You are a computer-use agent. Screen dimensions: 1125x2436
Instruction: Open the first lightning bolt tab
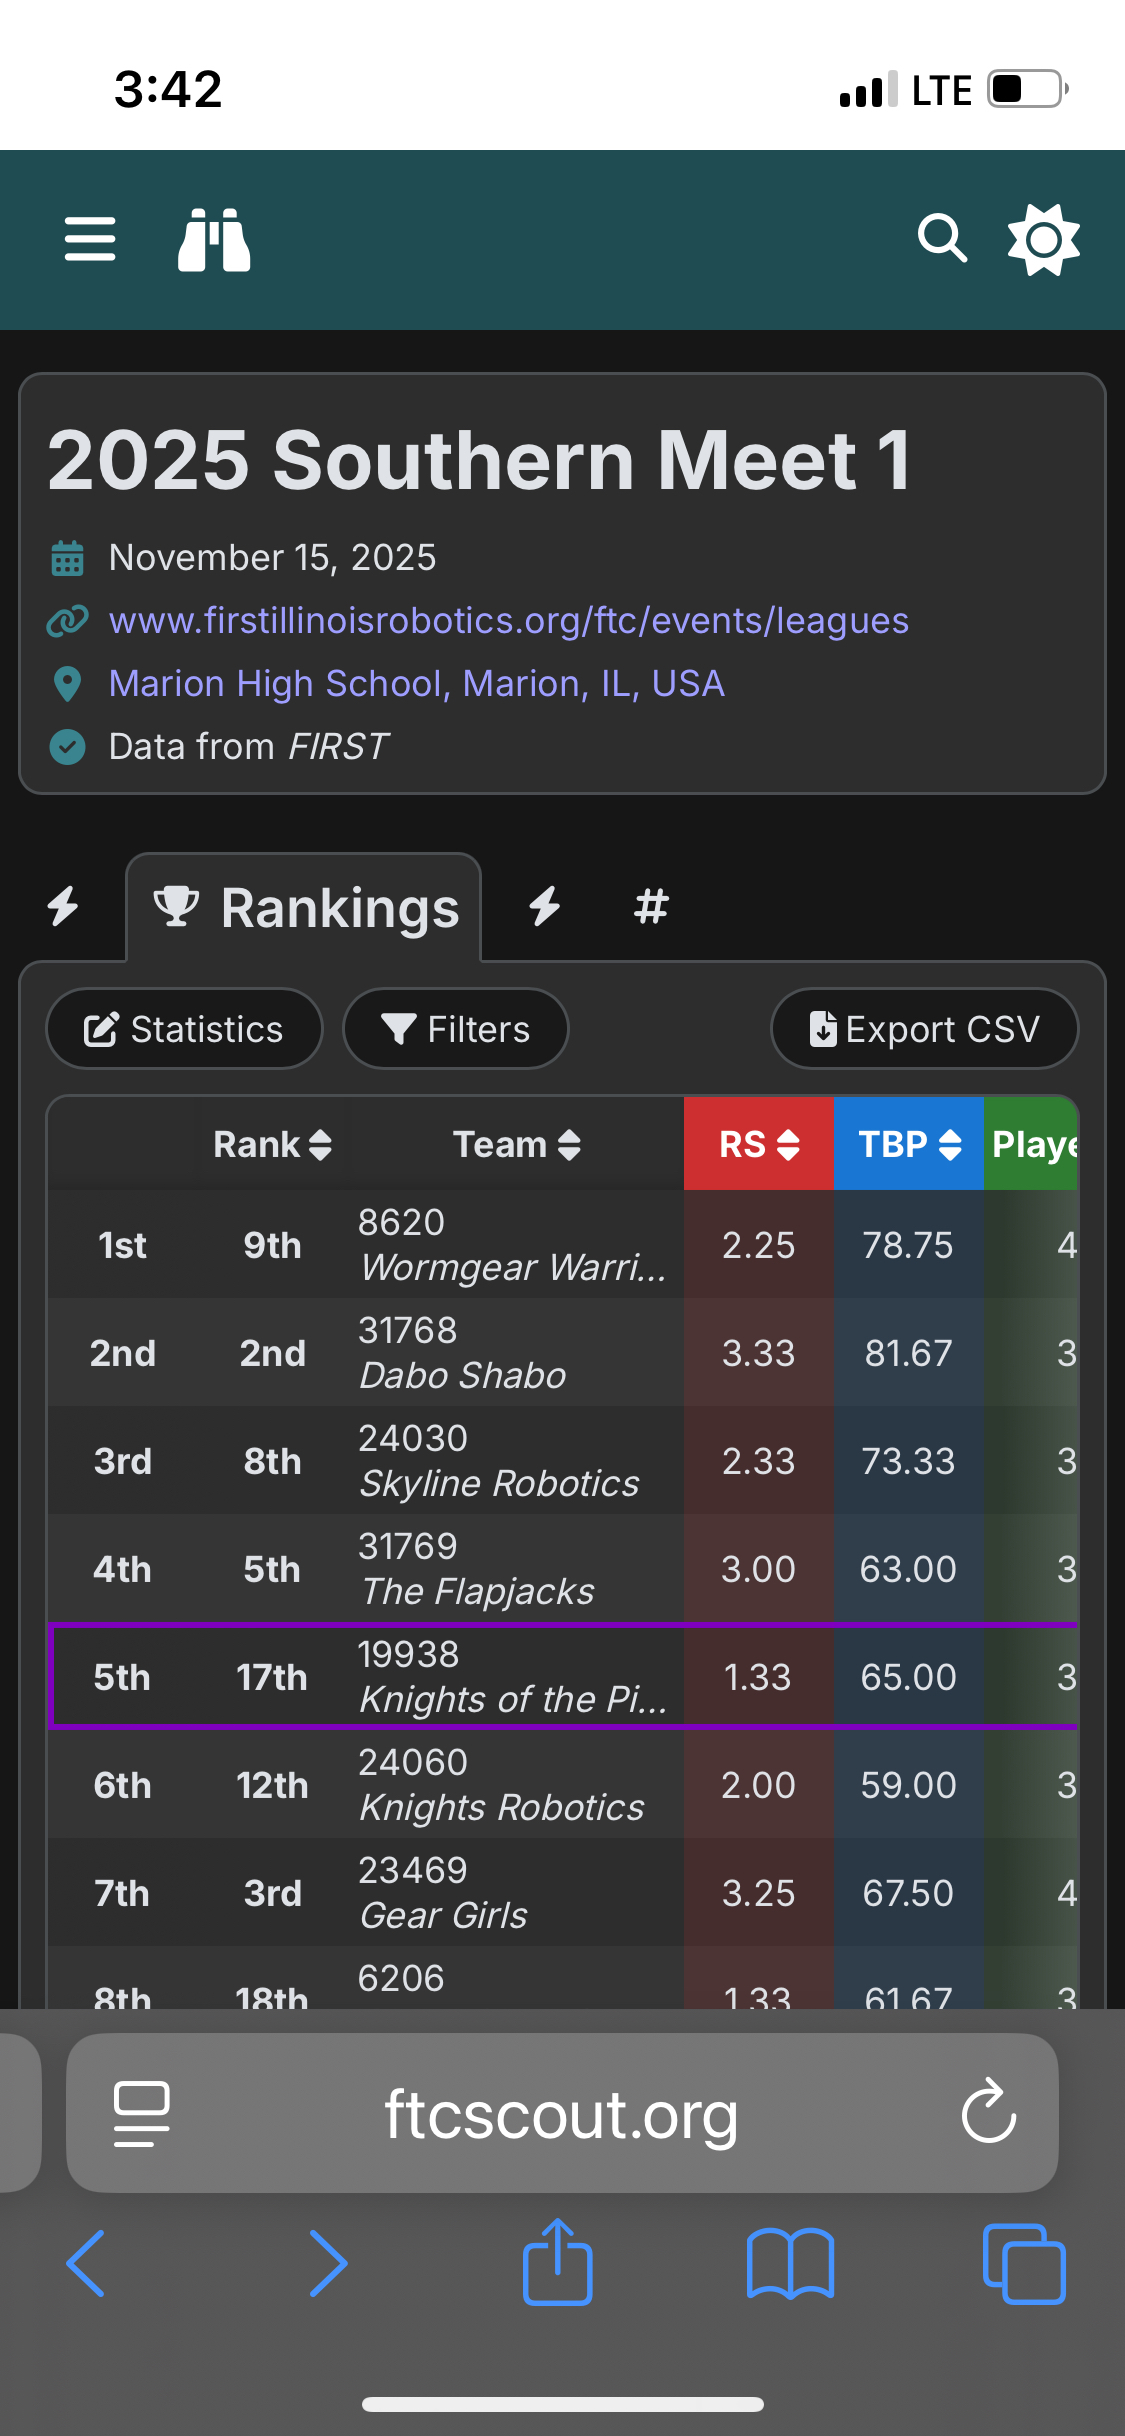[x=64, y=906]
